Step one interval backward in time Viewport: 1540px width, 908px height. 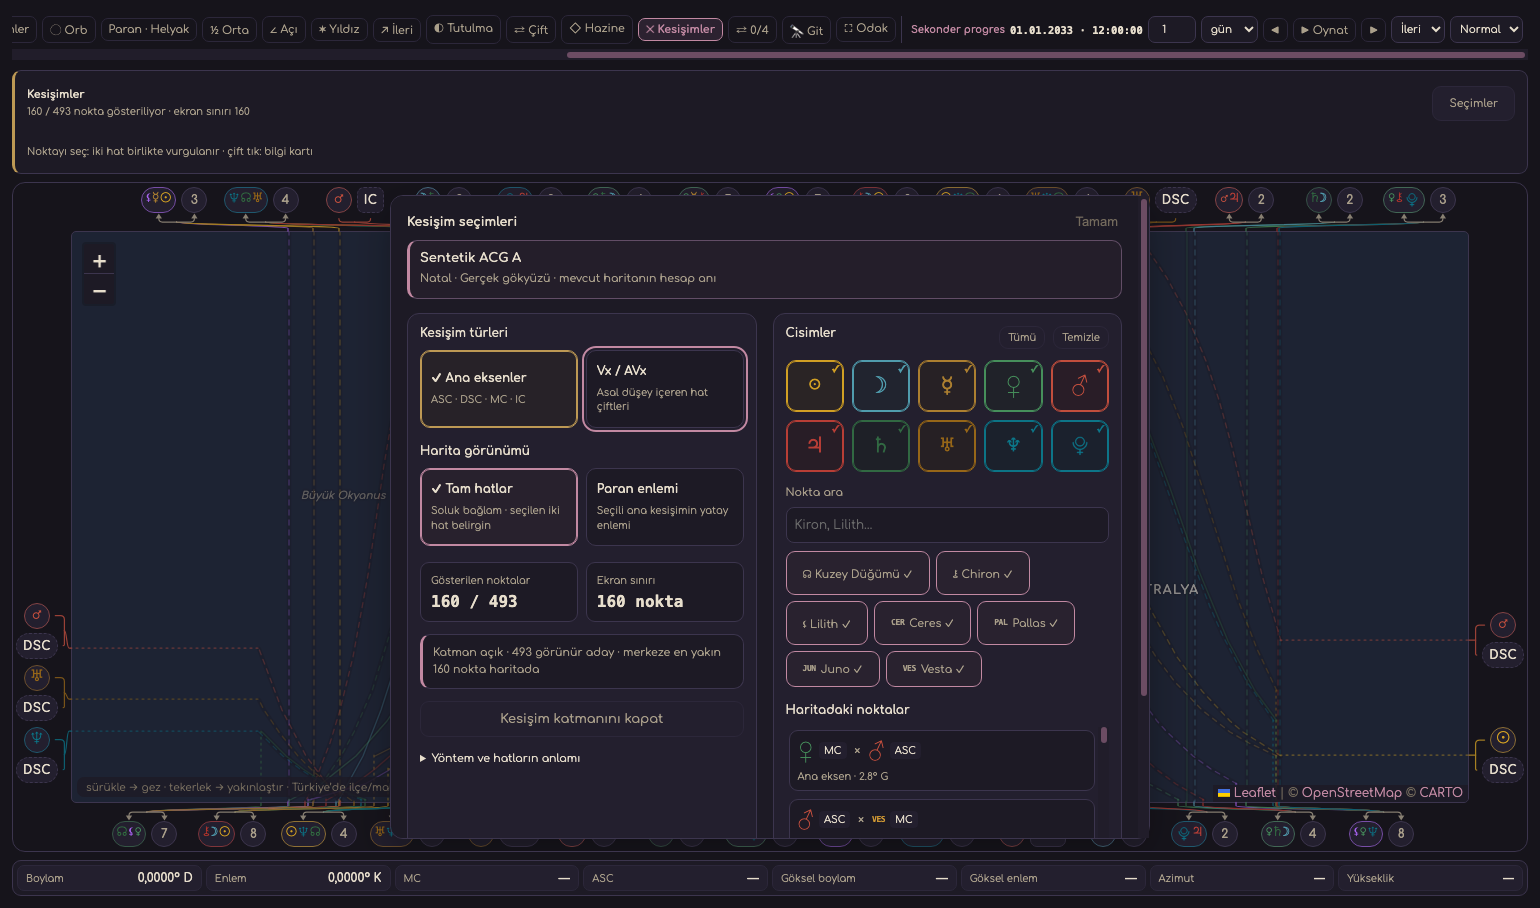coord(1275,30)
